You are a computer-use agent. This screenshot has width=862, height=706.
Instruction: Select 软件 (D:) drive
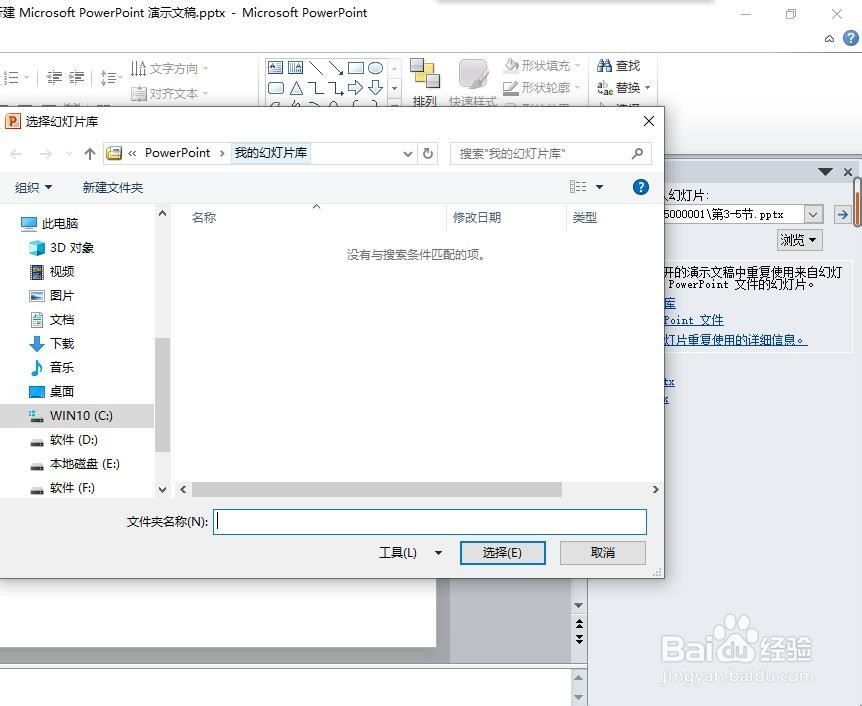coord(63,440)
